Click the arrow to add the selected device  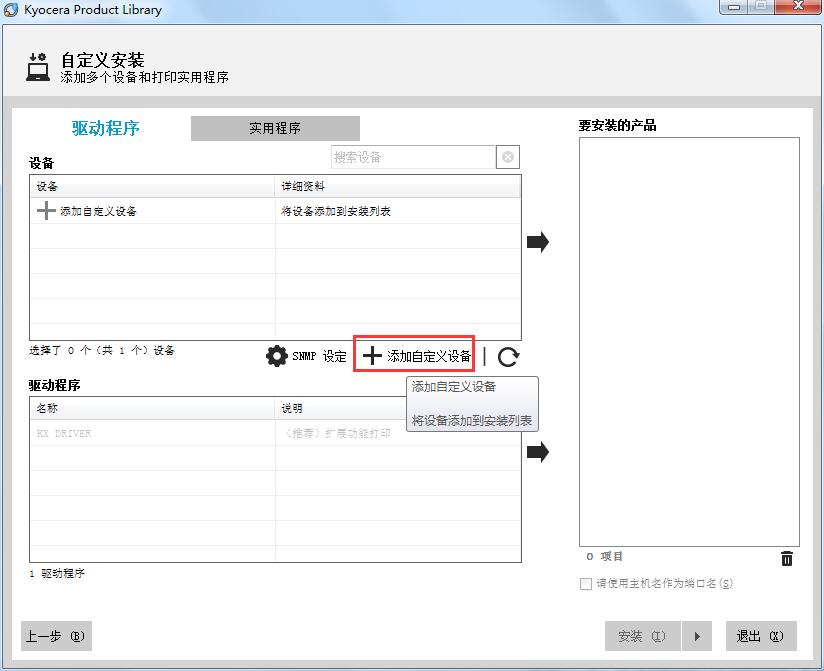pyautogui.click(x=538, y=242)
